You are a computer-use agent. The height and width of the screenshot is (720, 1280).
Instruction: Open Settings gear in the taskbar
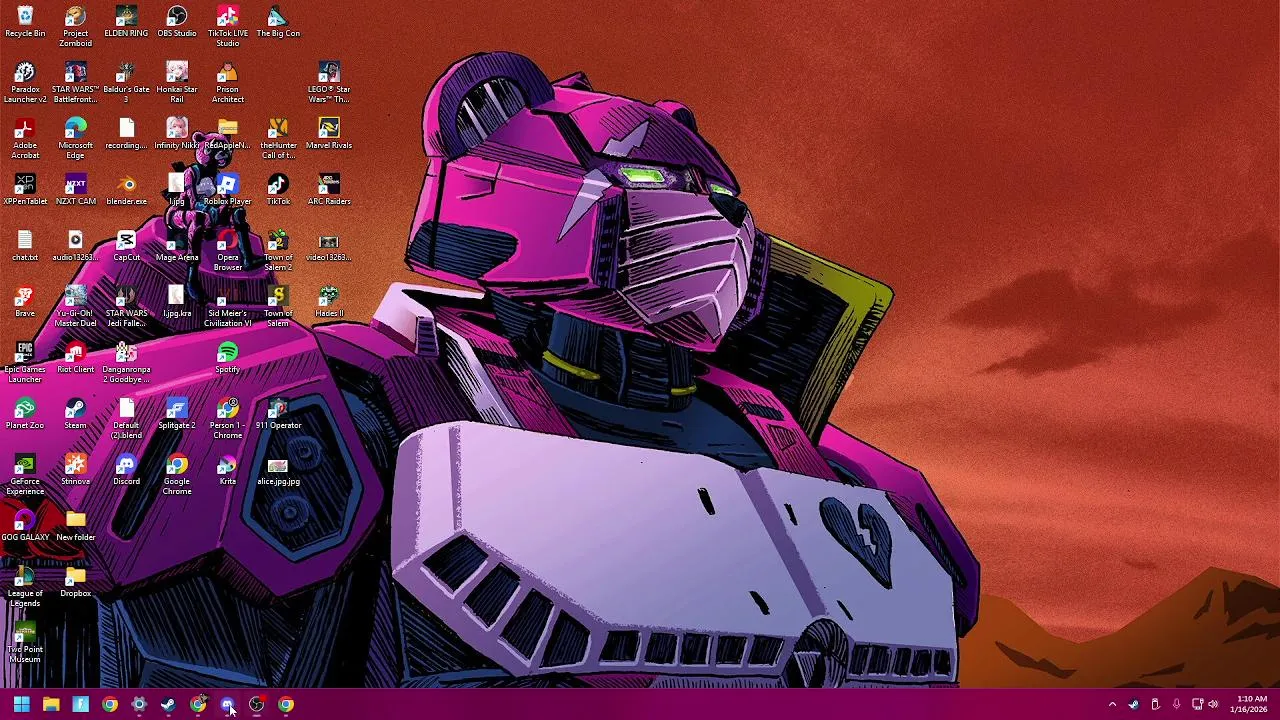[x=139, y=704]
